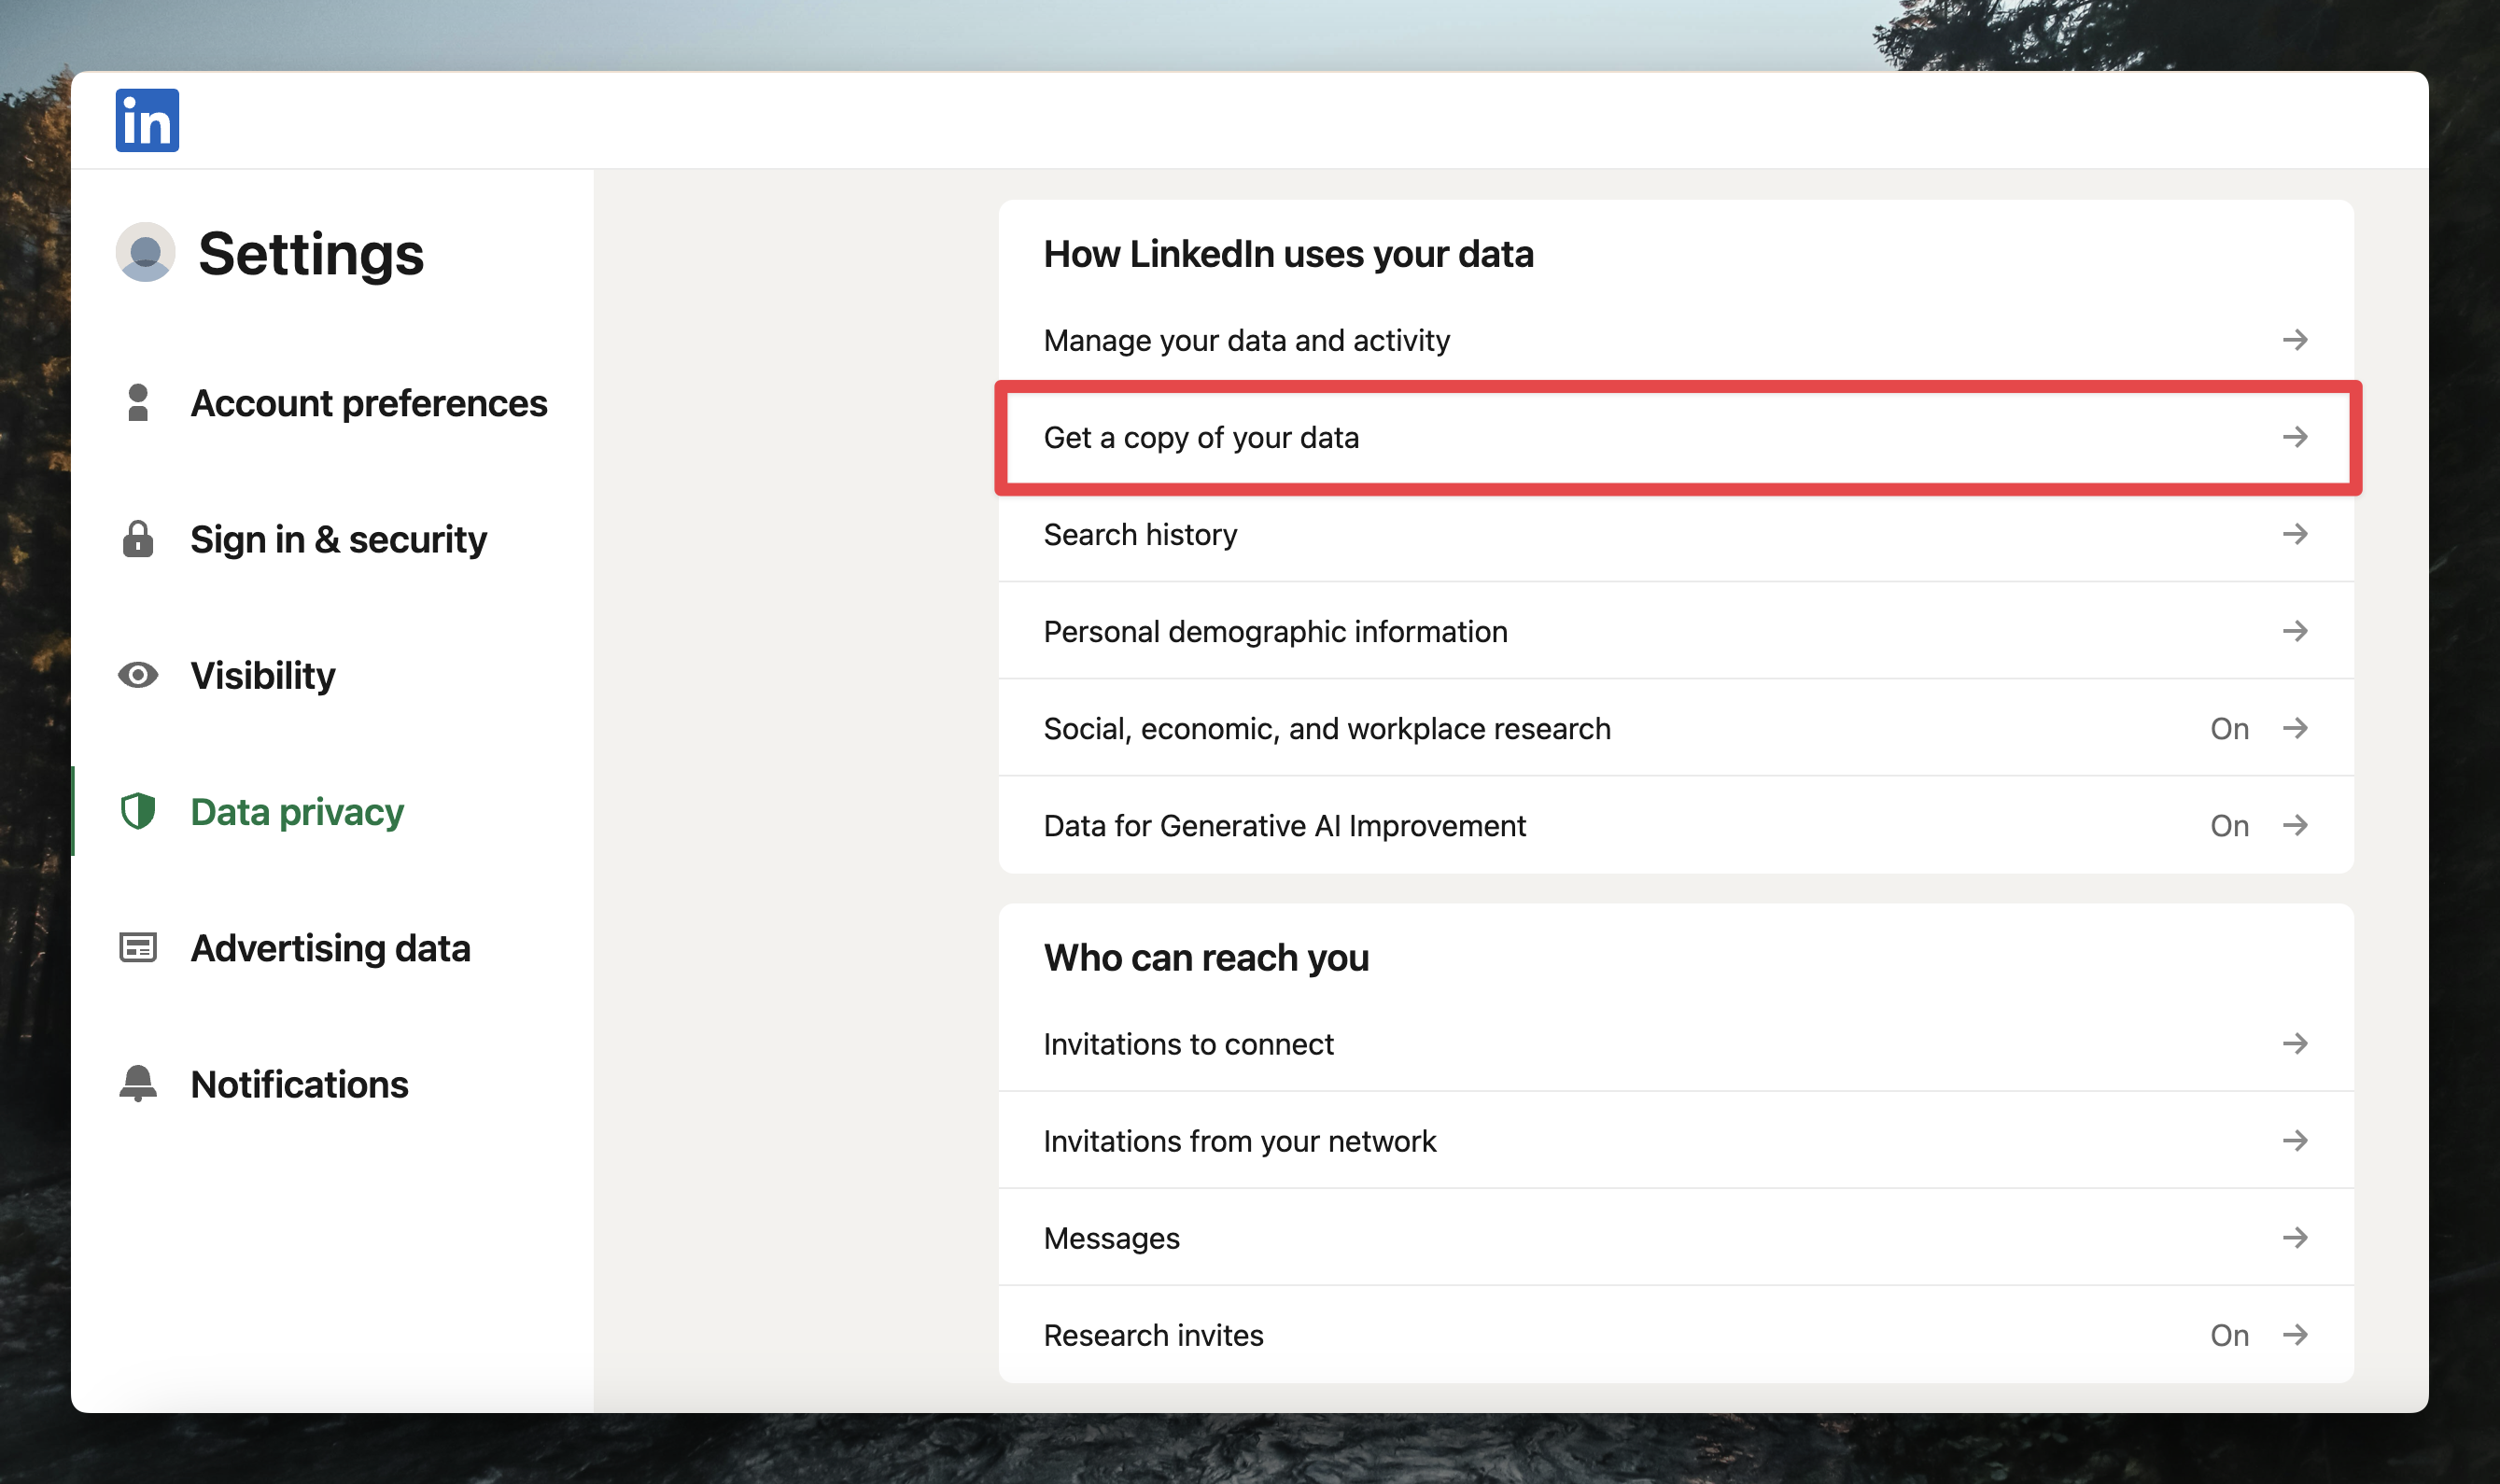Screen dimensions: 2500x1484
Task: Open Get a copy of your data
Action: pyautogui.click(x=1200, y=437)
